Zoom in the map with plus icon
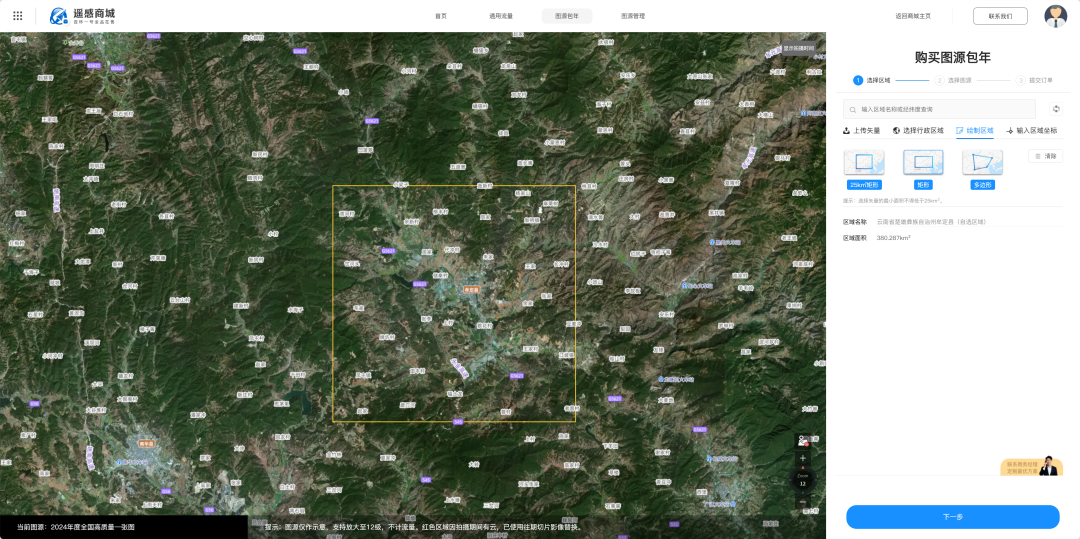 [x=802, y=458]
